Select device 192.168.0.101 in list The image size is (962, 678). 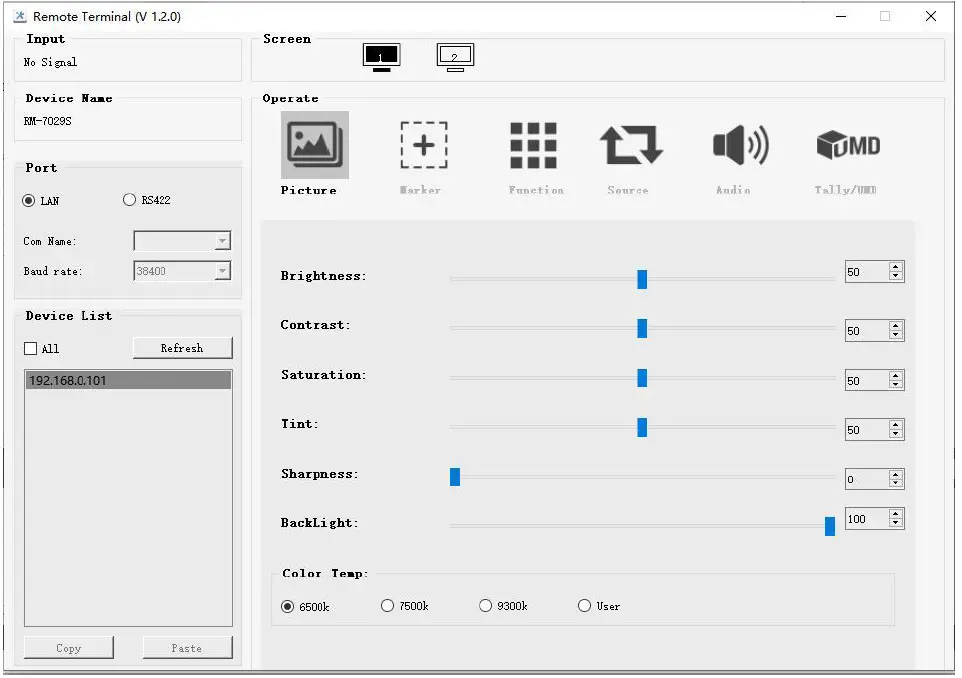tap(128, 380)
